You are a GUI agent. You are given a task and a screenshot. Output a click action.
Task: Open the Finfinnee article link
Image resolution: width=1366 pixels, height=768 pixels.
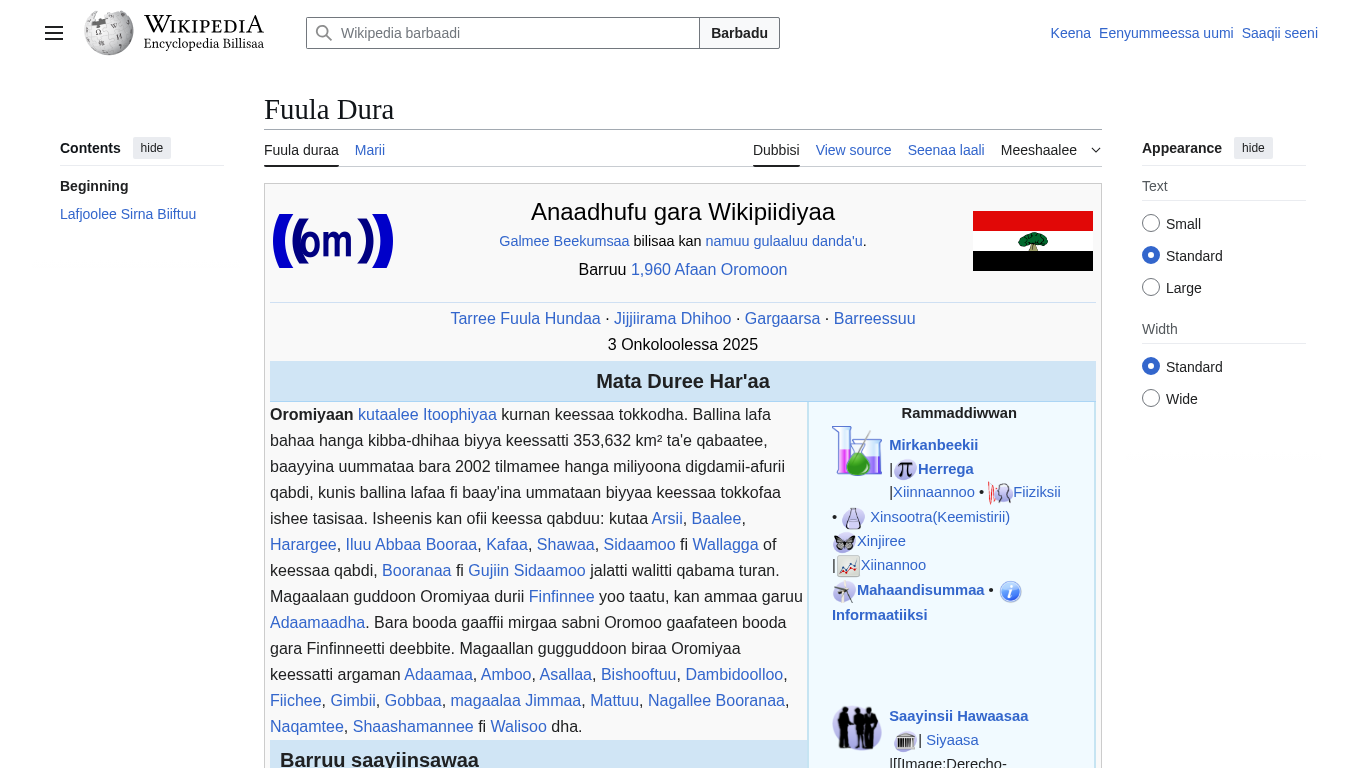561,596
